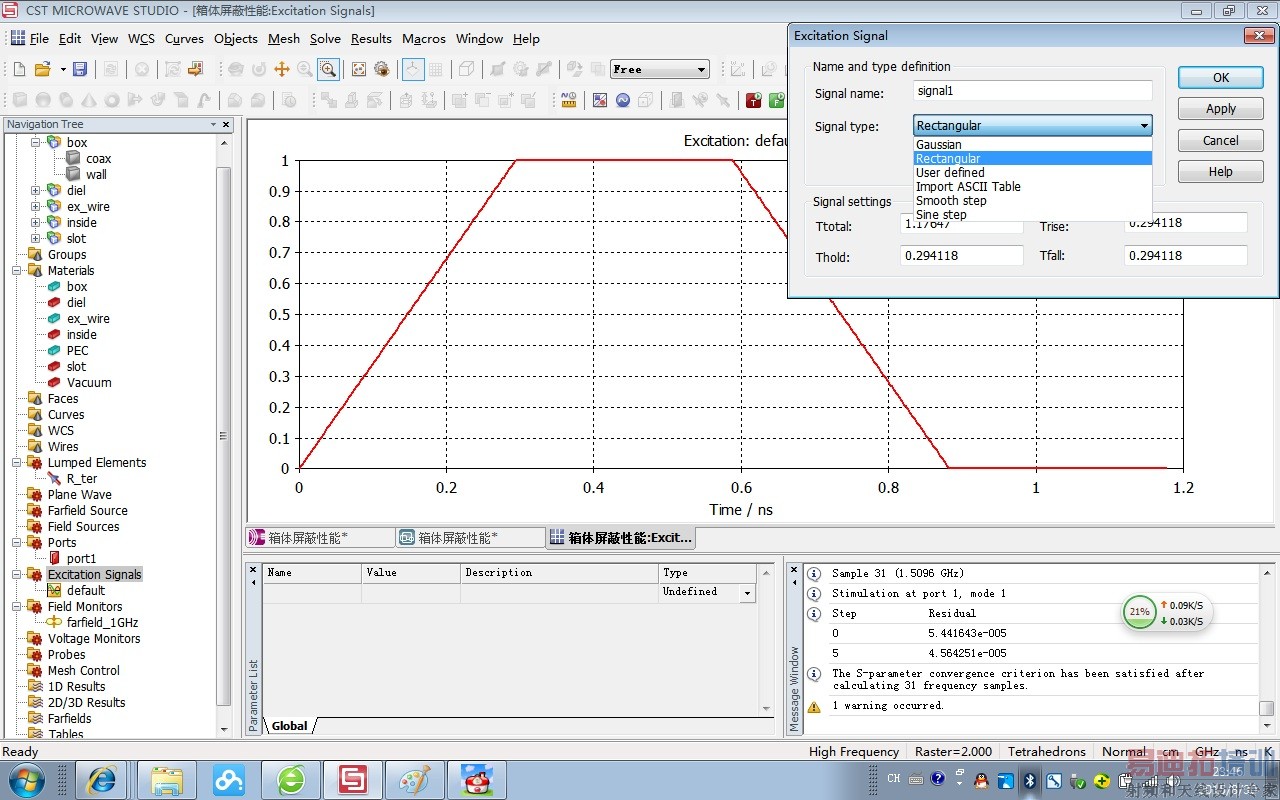Collapse the Materials folder in tree
This screenshot has width=1280, height=800.
[17, 271]
